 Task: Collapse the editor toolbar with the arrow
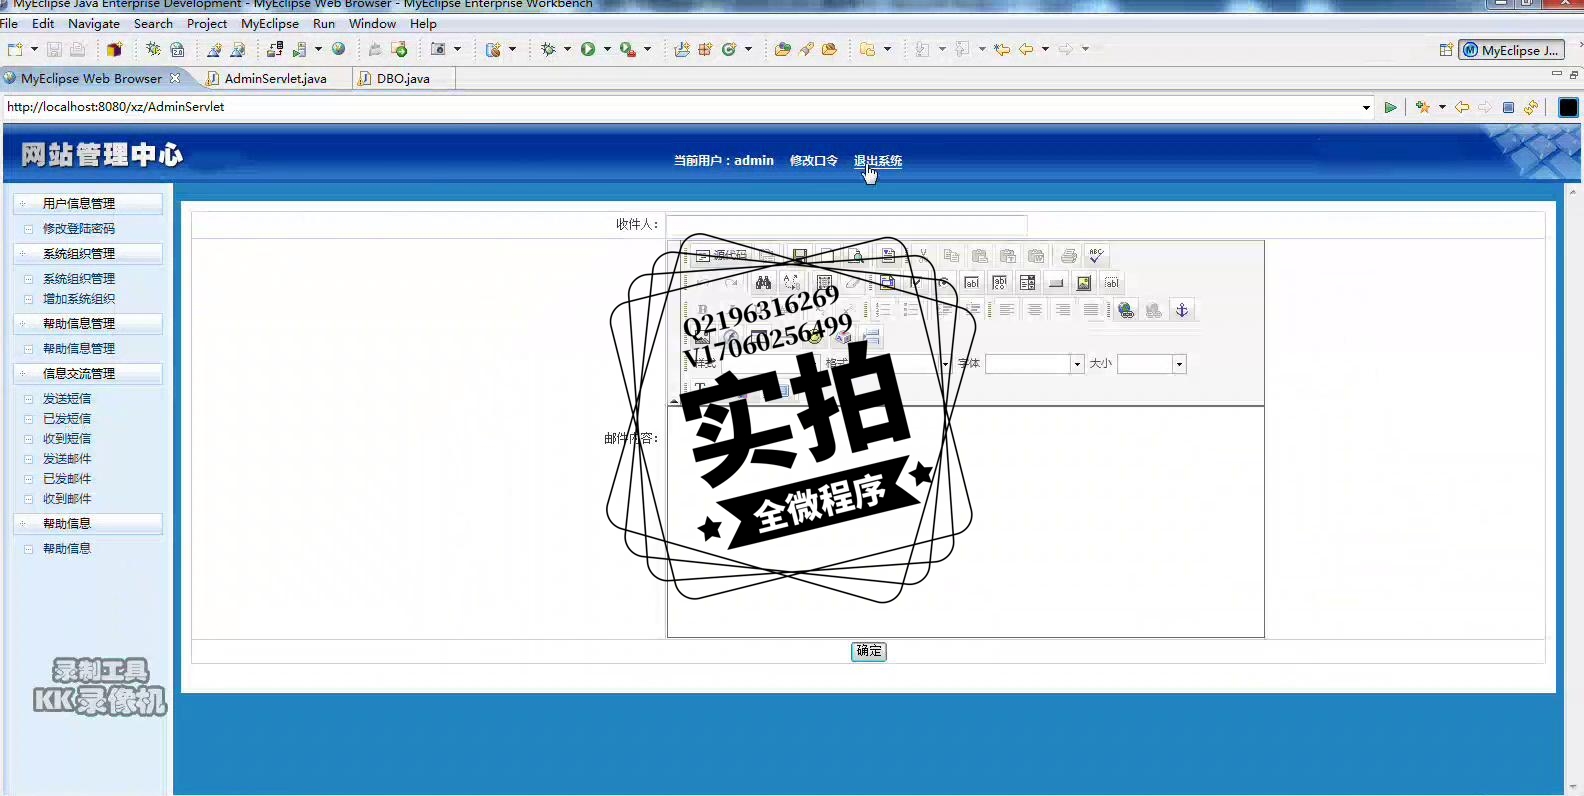tap(674, 400)
